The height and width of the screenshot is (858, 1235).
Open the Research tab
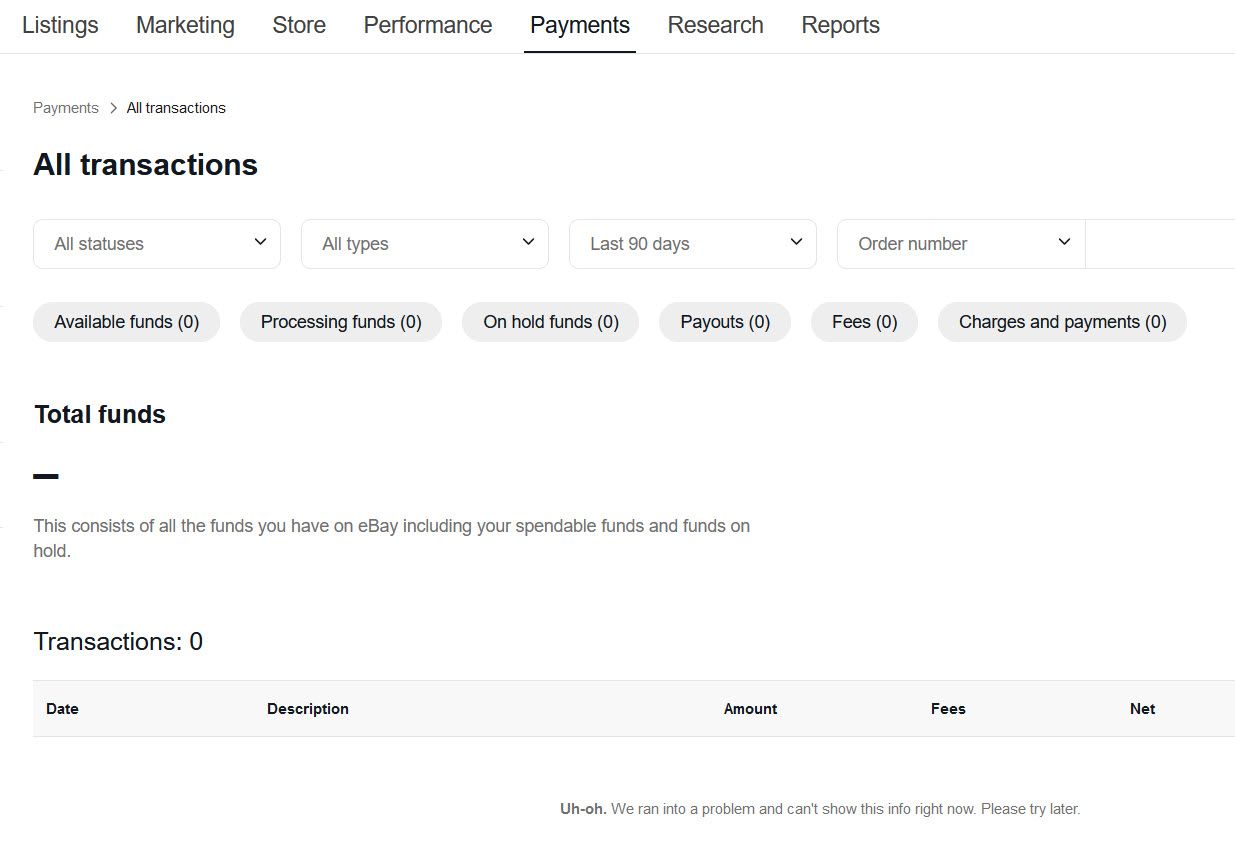[715, 25]
